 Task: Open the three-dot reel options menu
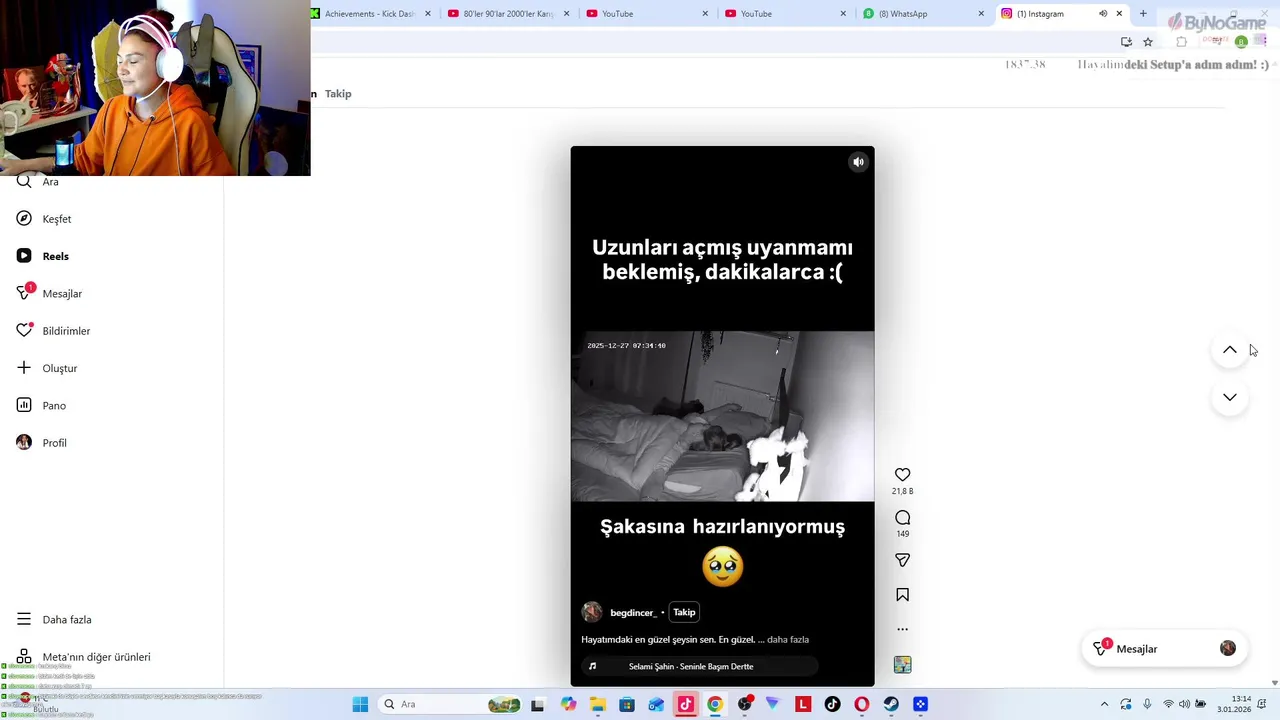[902, 629]
